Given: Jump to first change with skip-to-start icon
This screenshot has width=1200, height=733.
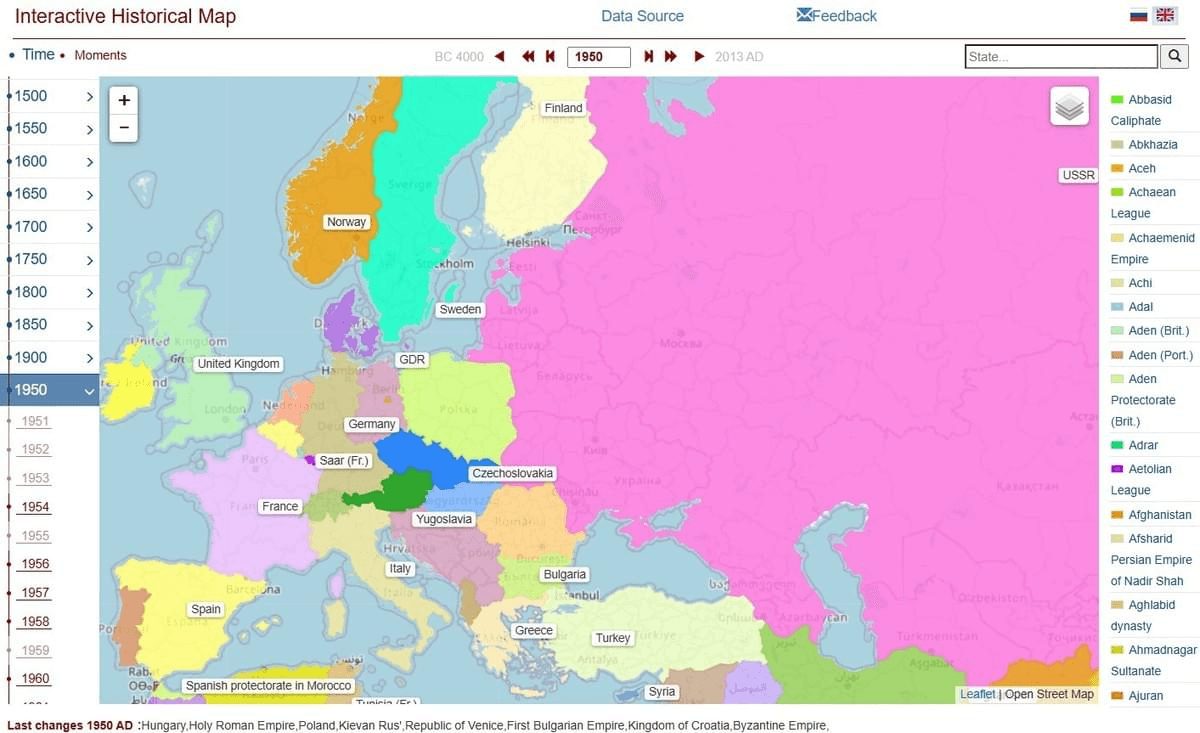Looking at the screenshot, I should 550,57.
